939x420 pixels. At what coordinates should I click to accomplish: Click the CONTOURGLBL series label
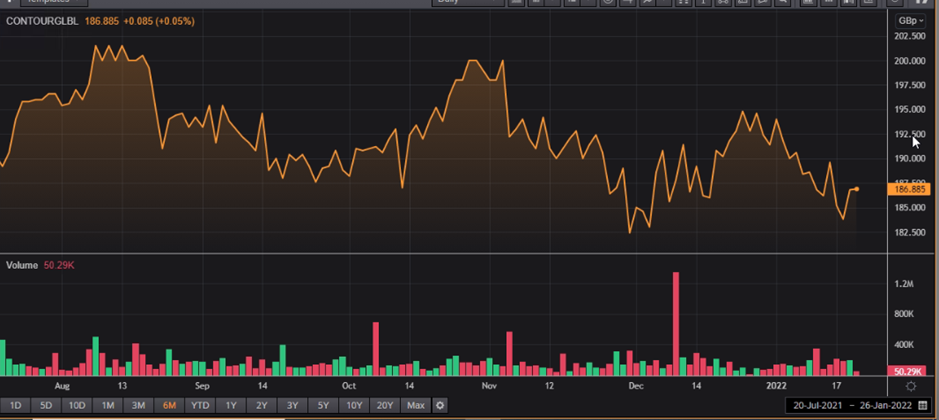click(x=42, y=21)
